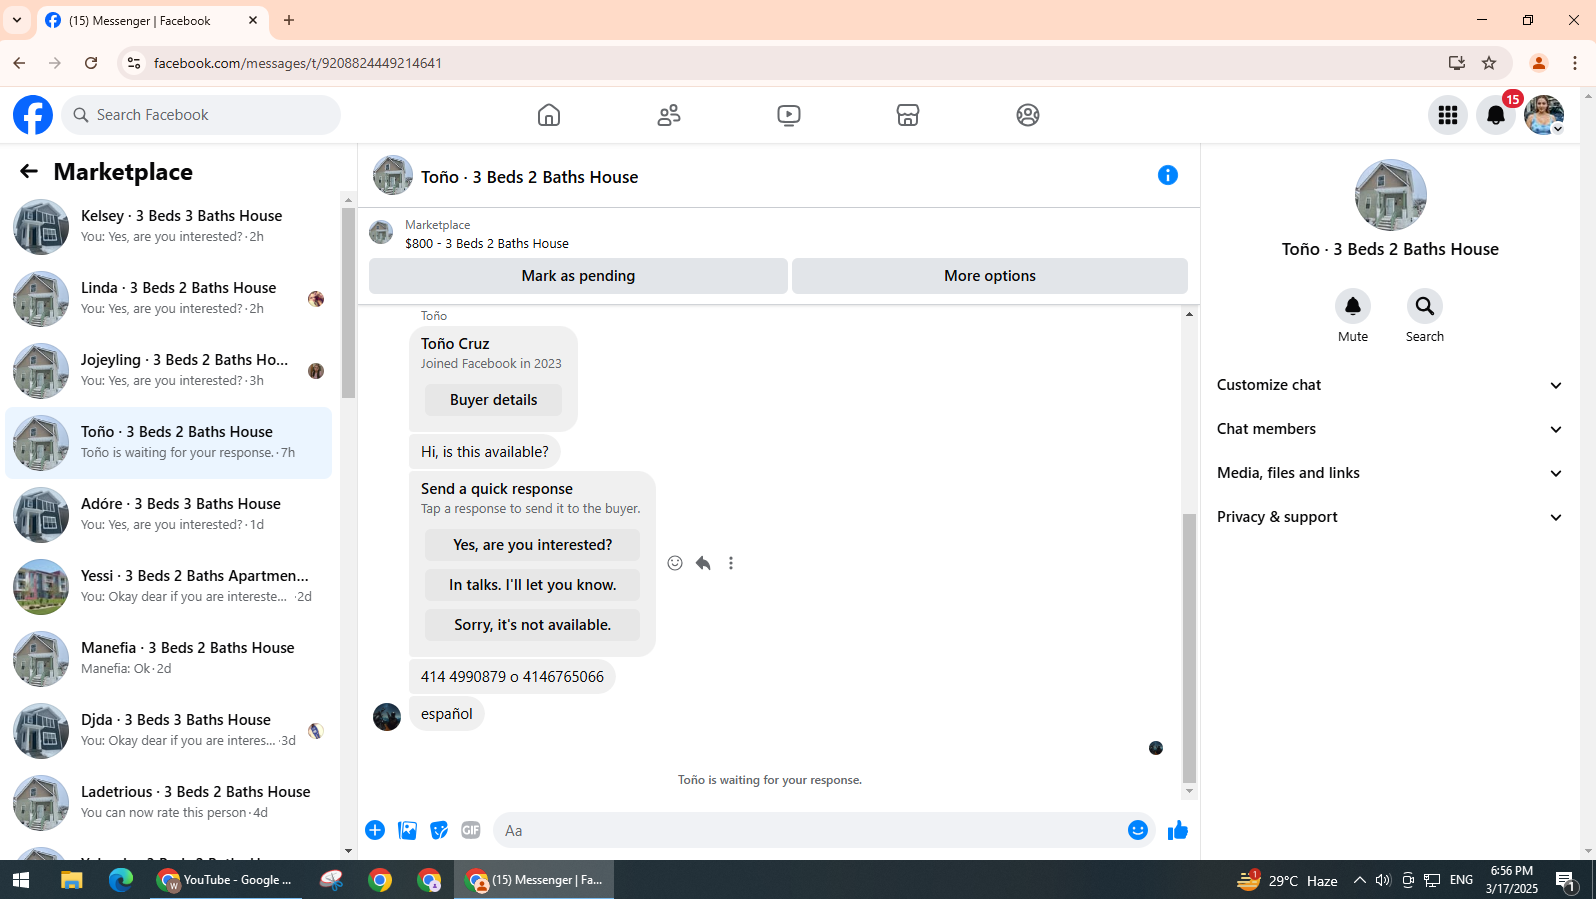1596x899 pixels.
Task: Open the Facebook home logo
Action: point(33,115)
